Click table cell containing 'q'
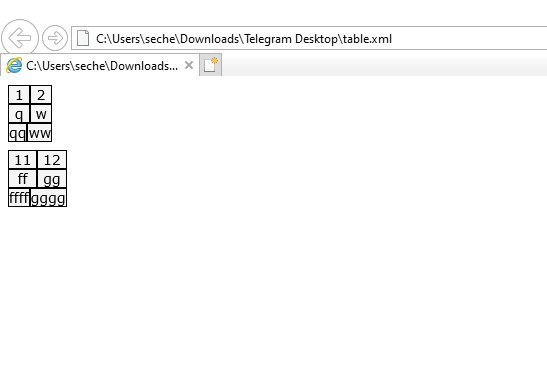547x378 pixels. point(19,114)
